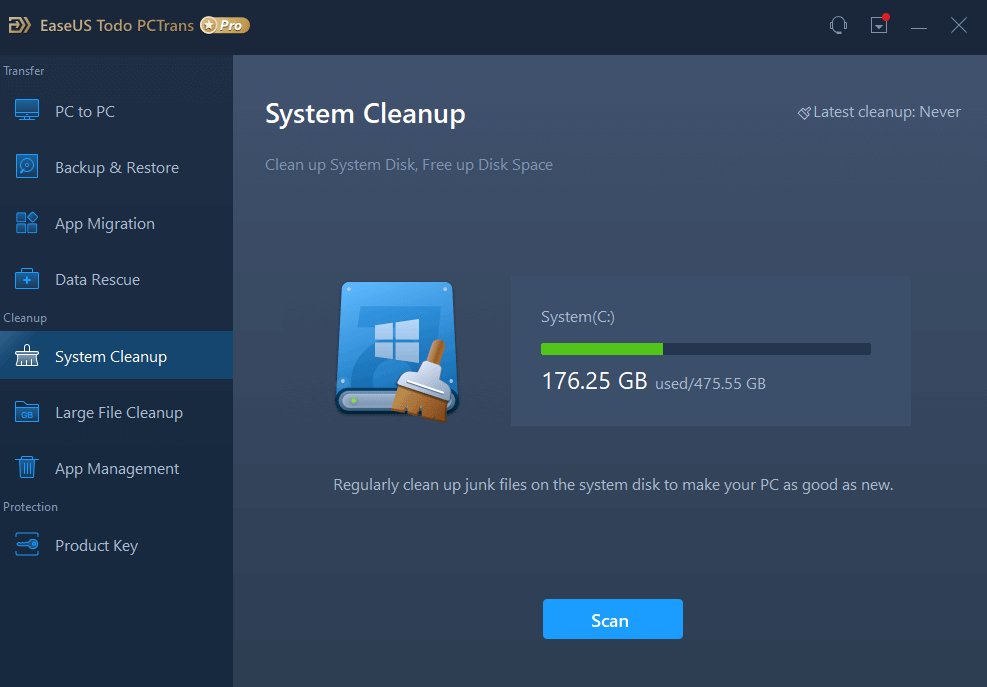987x687 pixels.
Task: Click the disk cleanup illustration
Action: click(x=396, y=348)
